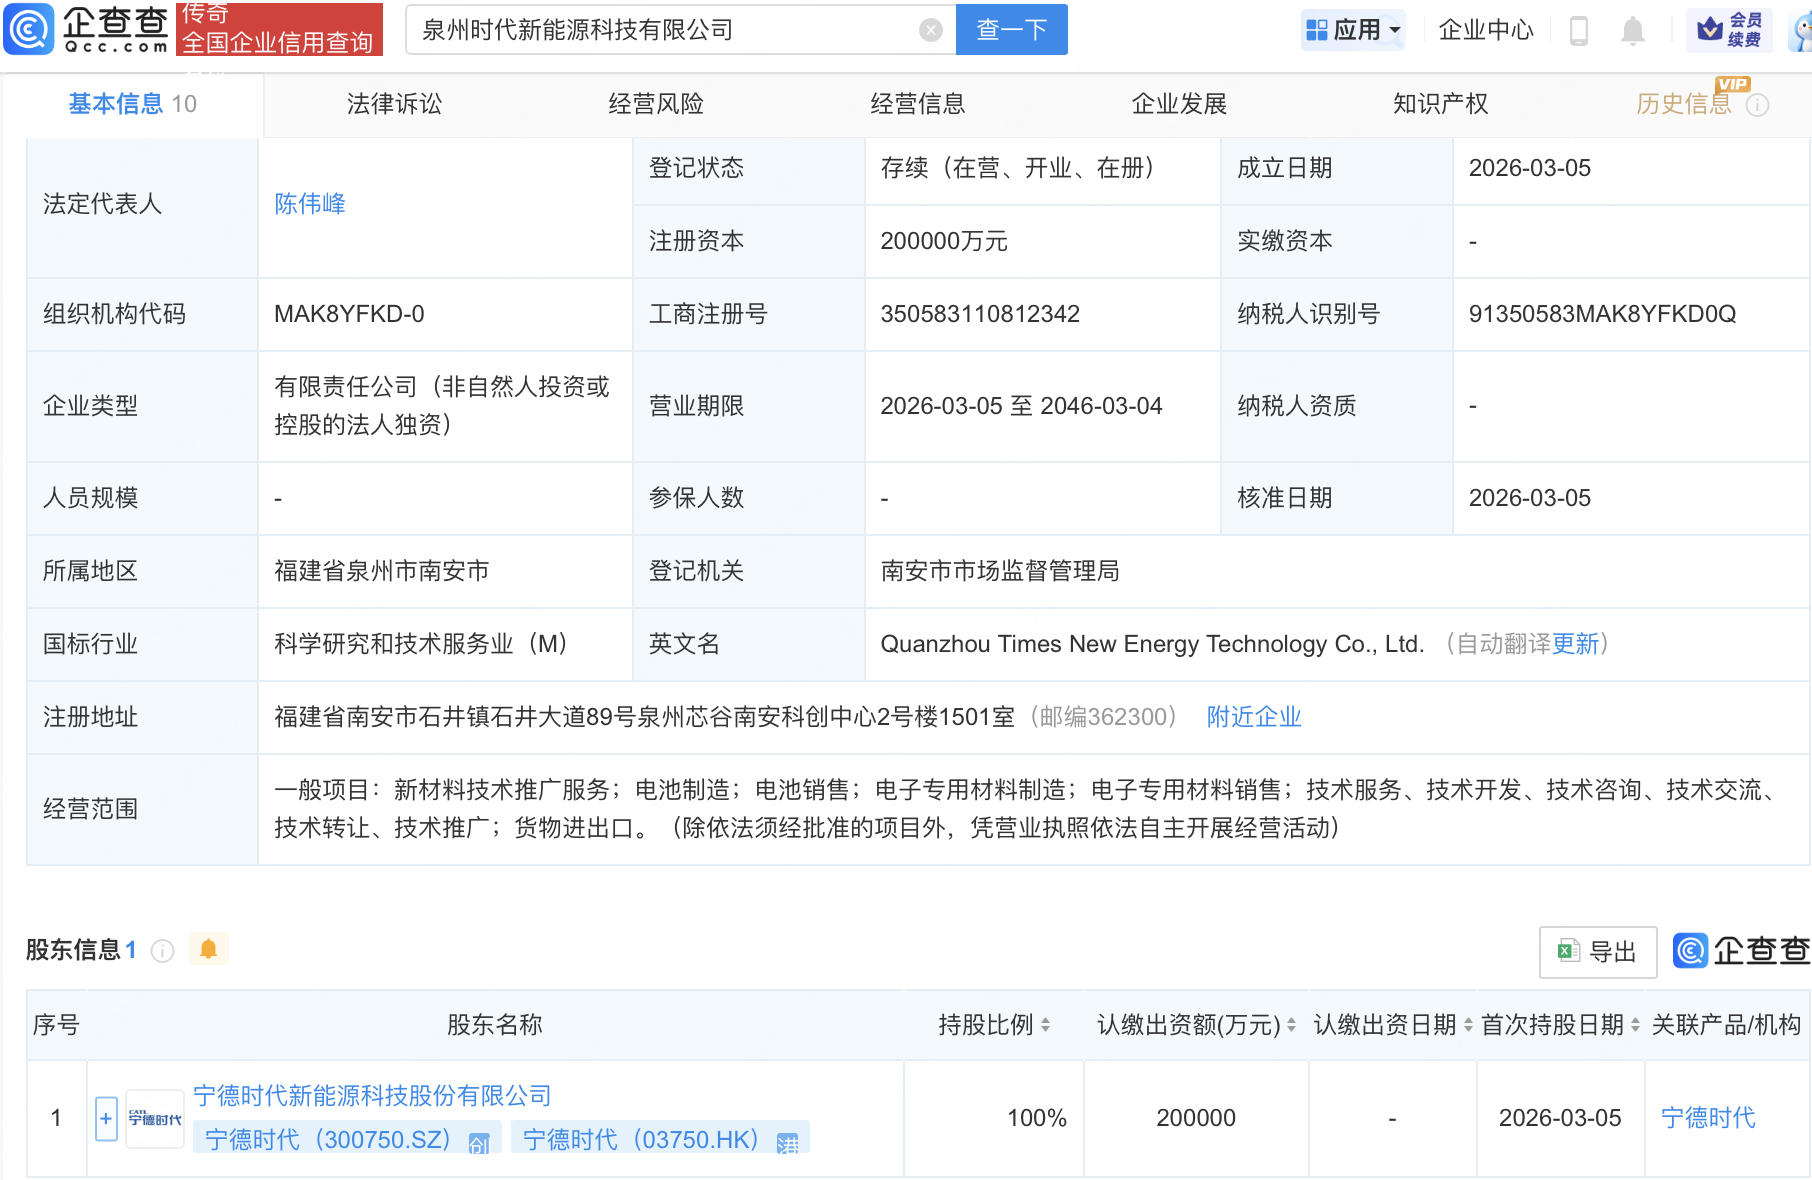Switch to the 法律诉讼 tab
This screenshot has height=1180, width=1812.
click(393, 103)
